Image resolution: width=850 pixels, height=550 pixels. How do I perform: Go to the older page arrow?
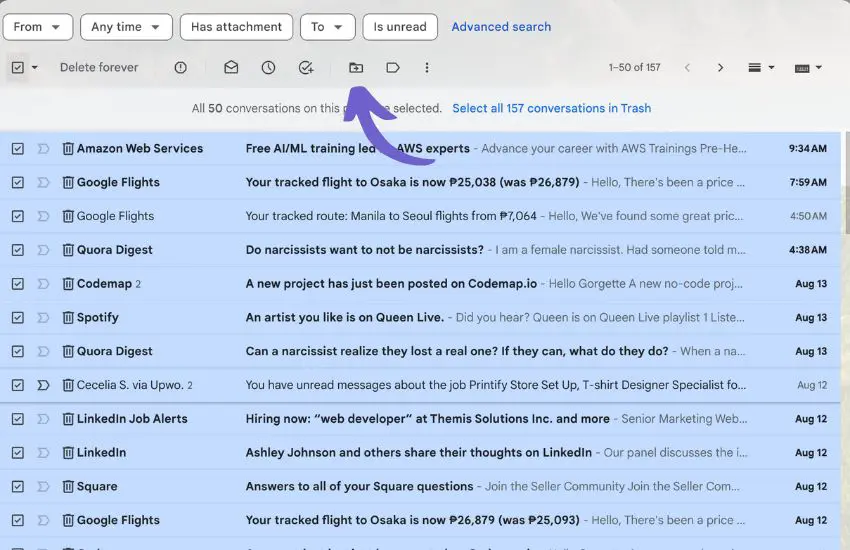click(720, 67)
